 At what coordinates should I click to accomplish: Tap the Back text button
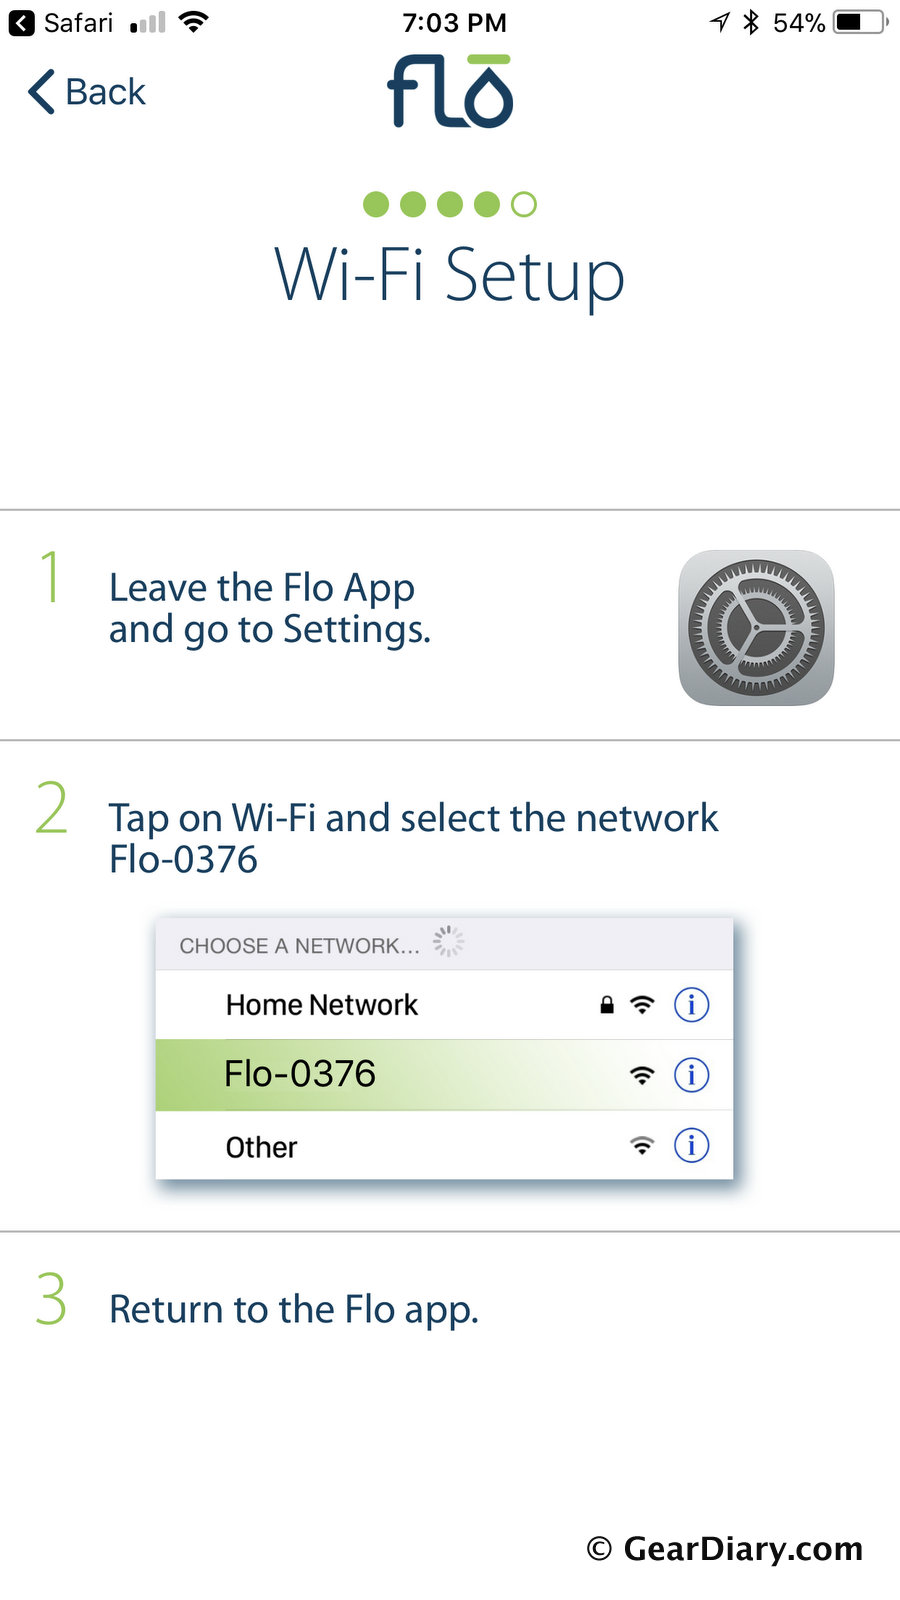[x=105, y=92]
